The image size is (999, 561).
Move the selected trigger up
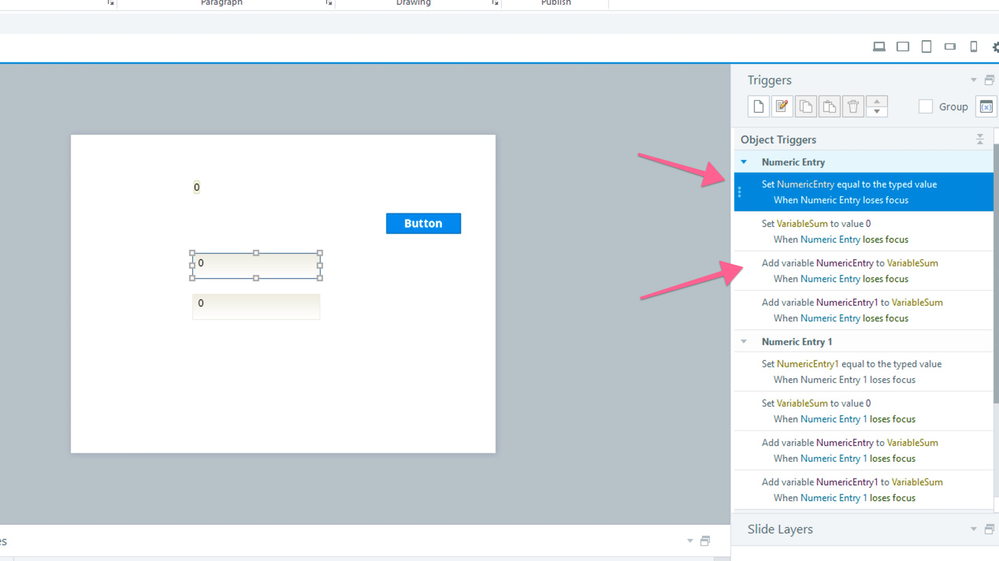(x=877, y=101)
